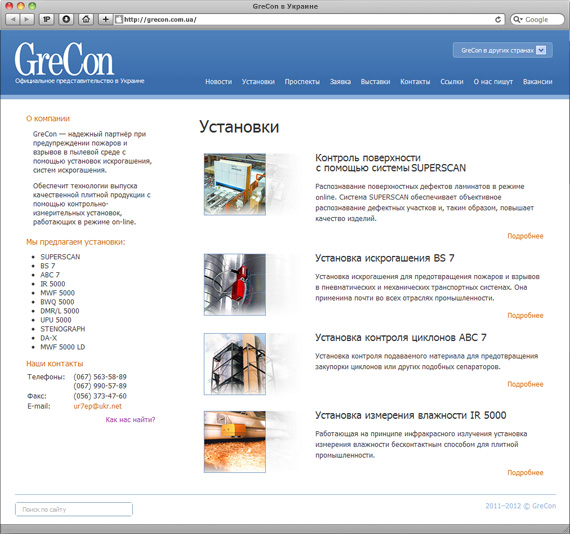Select UPU 5000 in the sidebar list
The height and width of the screenshot is (534, 570).
56,320
